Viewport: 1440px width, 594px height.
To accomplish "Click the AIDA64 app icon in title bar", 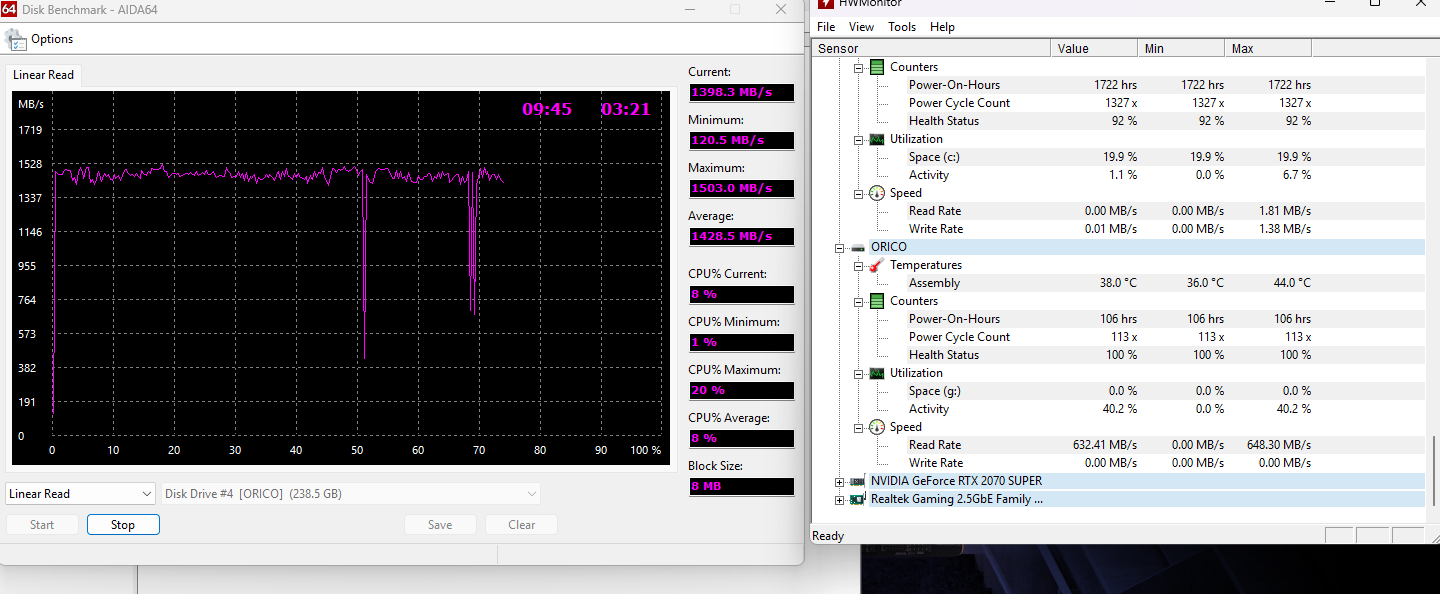I will tap(10, 9).
